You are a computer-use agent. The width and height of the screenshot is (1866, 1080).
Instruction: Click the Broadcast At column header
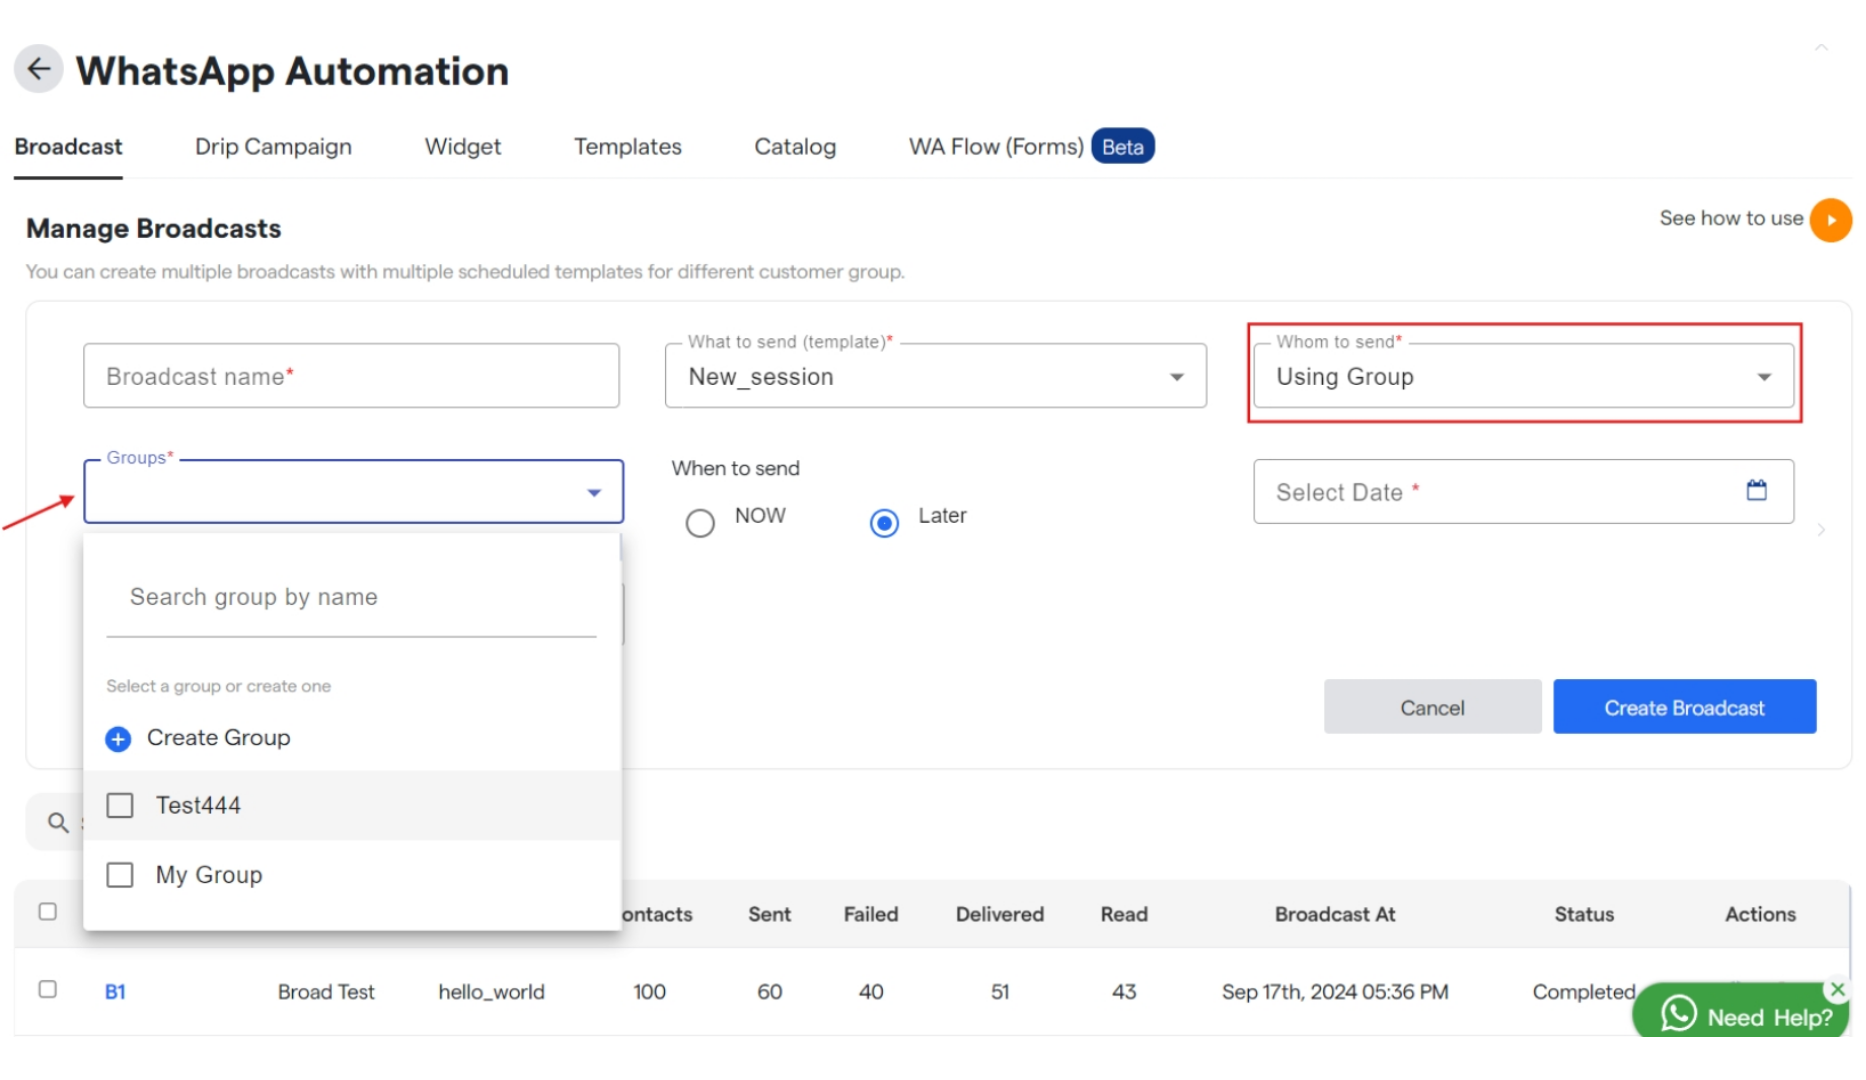point(1334,914)
